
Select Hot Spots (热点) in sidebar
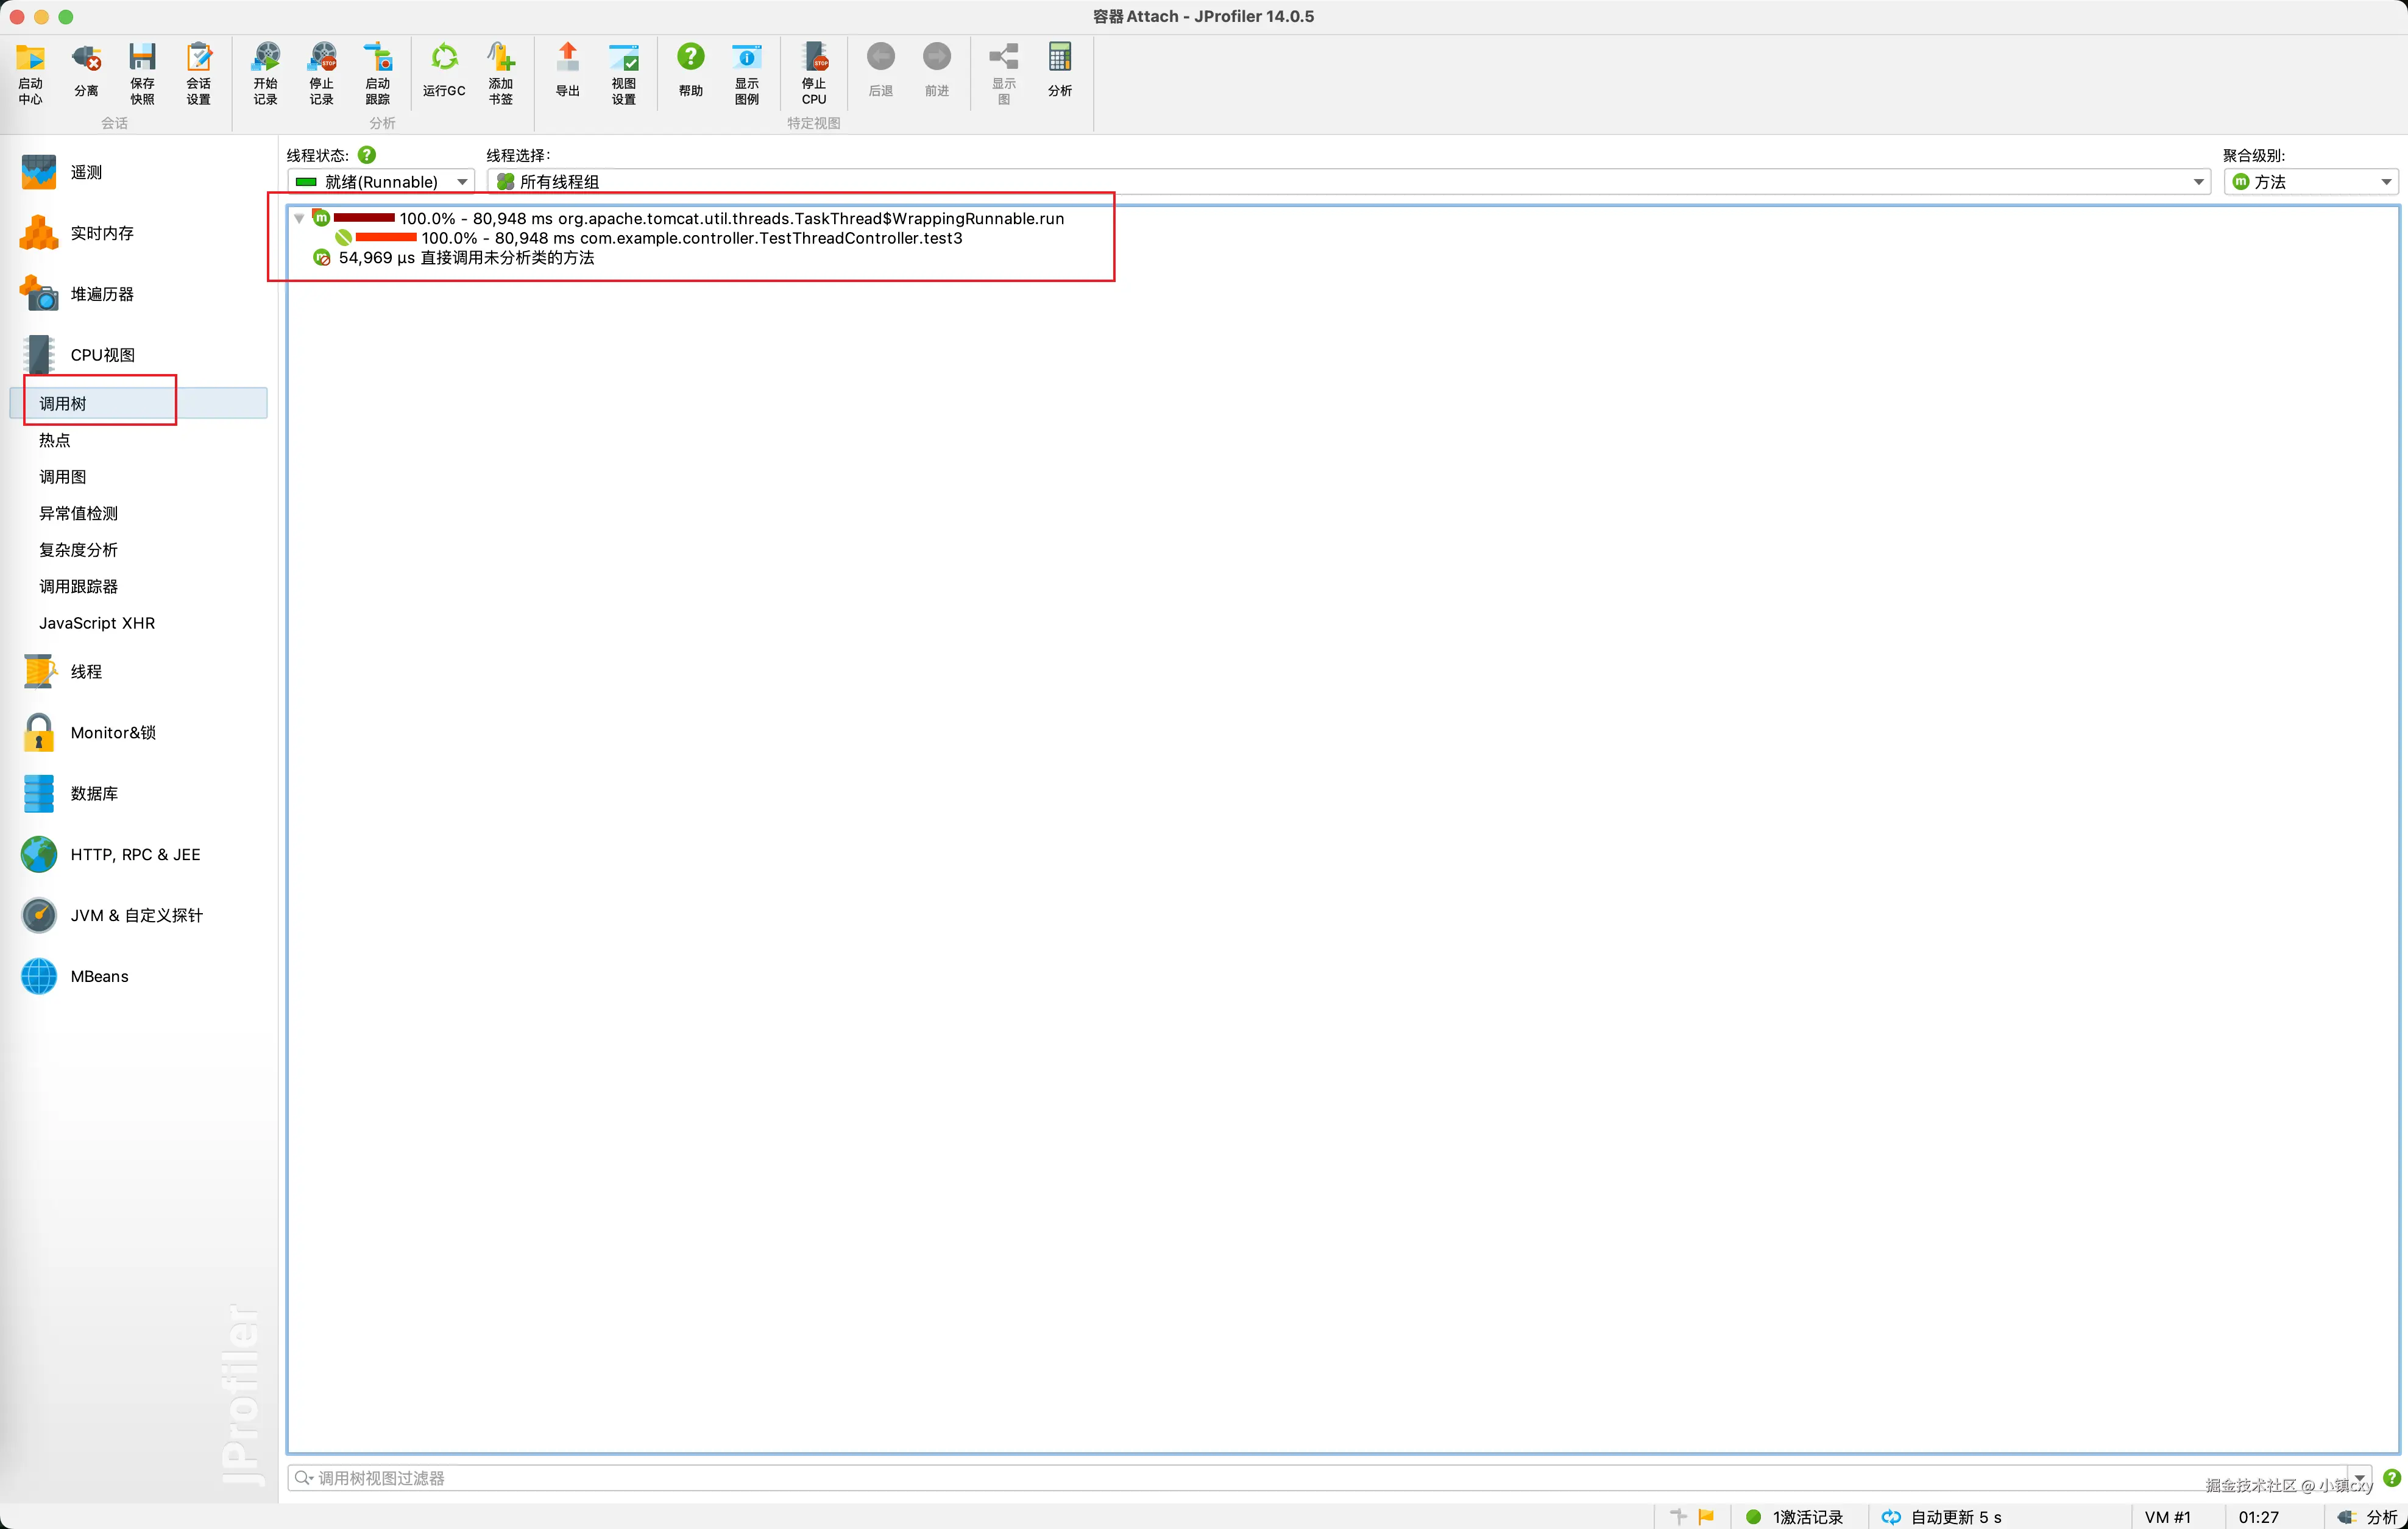coord(55,440)
